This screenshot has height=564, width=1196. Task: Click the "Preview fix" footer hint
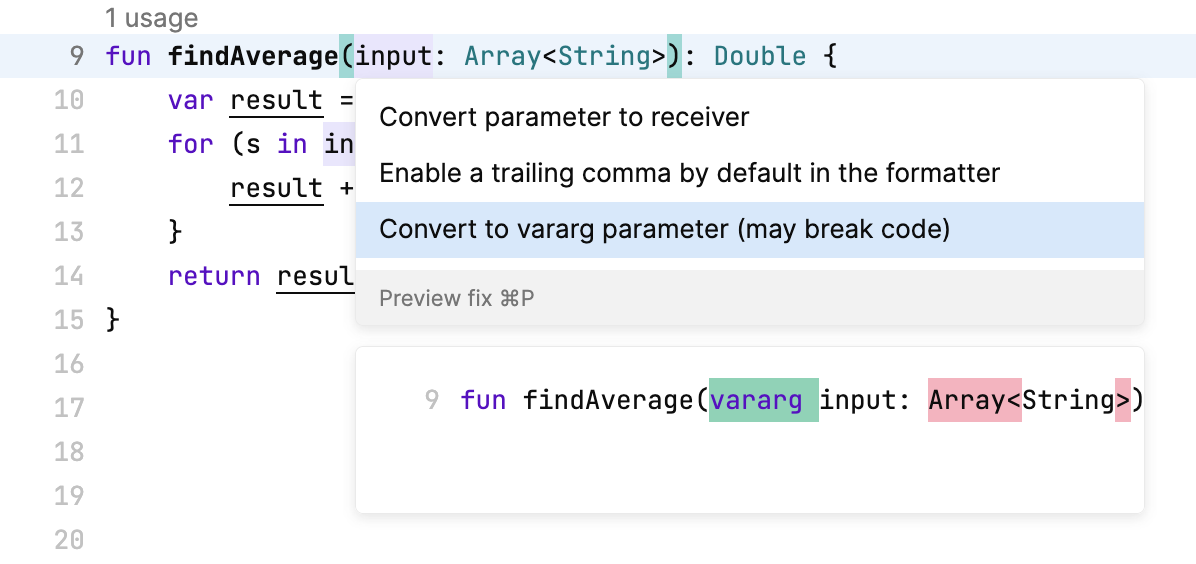click(x=457, y=298)
